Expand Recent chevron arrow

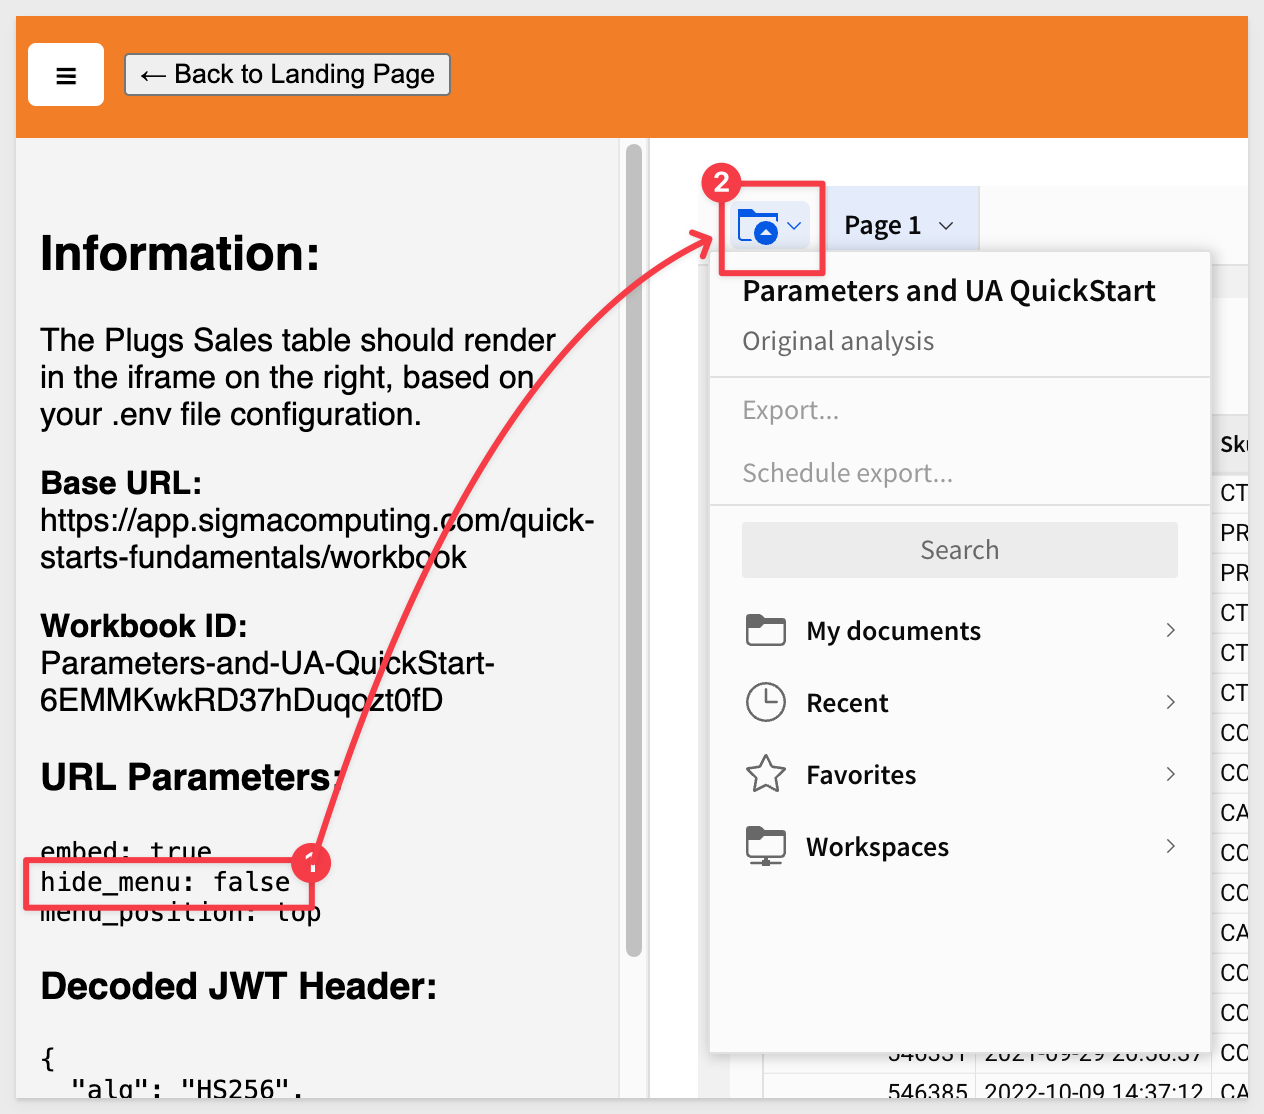coord(1171,702)
